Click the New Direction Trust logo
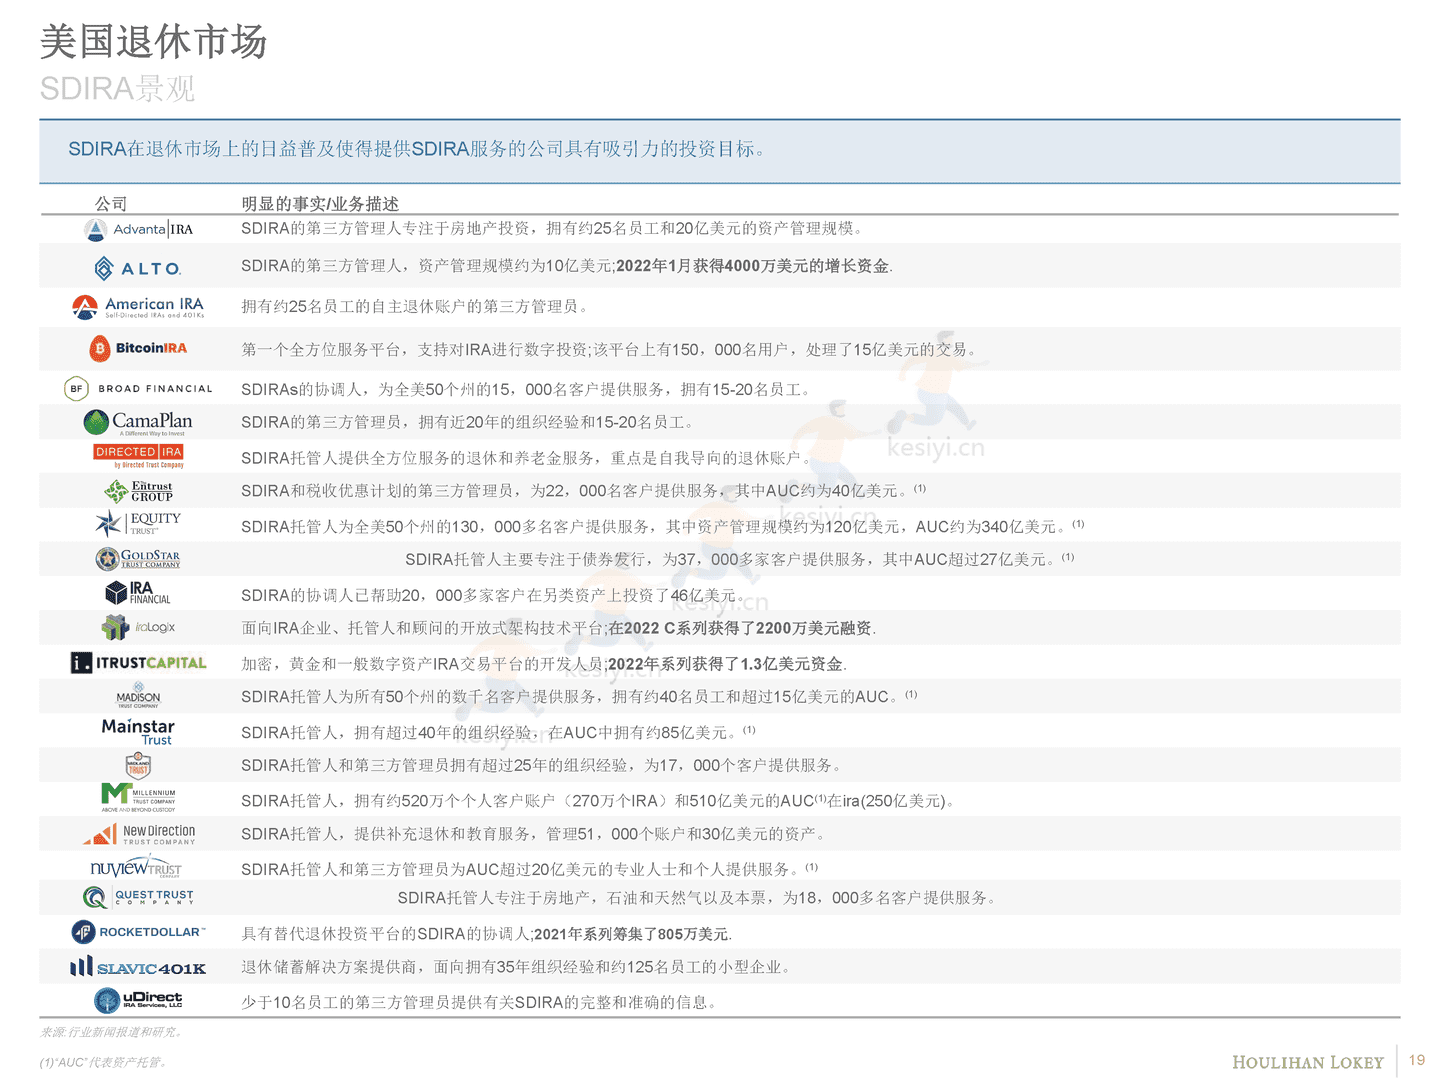Image resolution: width=1440 pixels, height=1080 pixels. [139, 833]
